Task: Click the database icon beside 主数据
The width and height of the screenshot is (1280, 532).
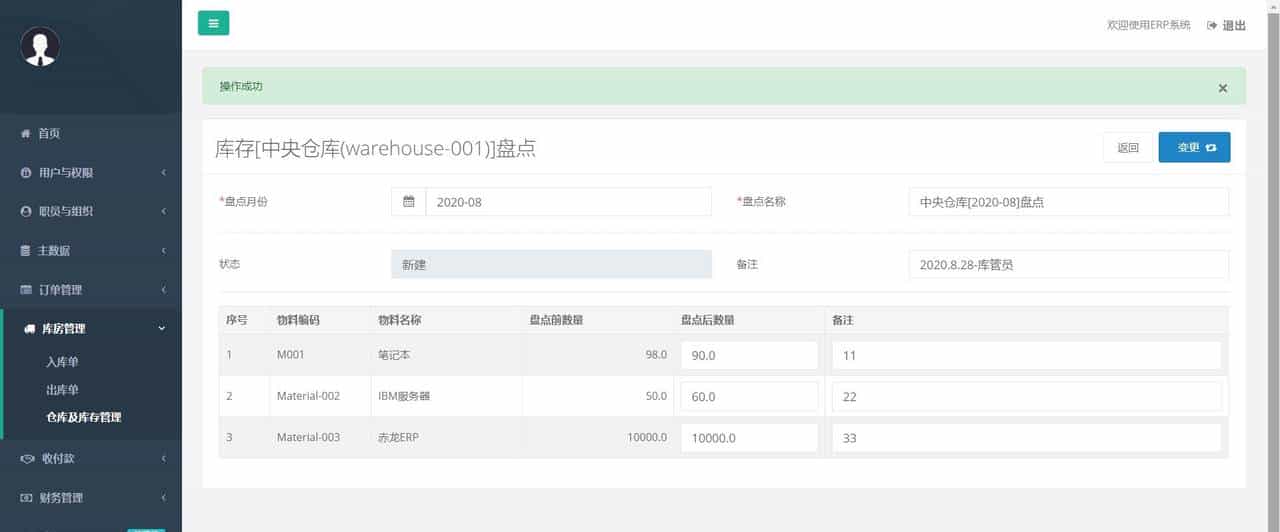Action: pos(26,250)
